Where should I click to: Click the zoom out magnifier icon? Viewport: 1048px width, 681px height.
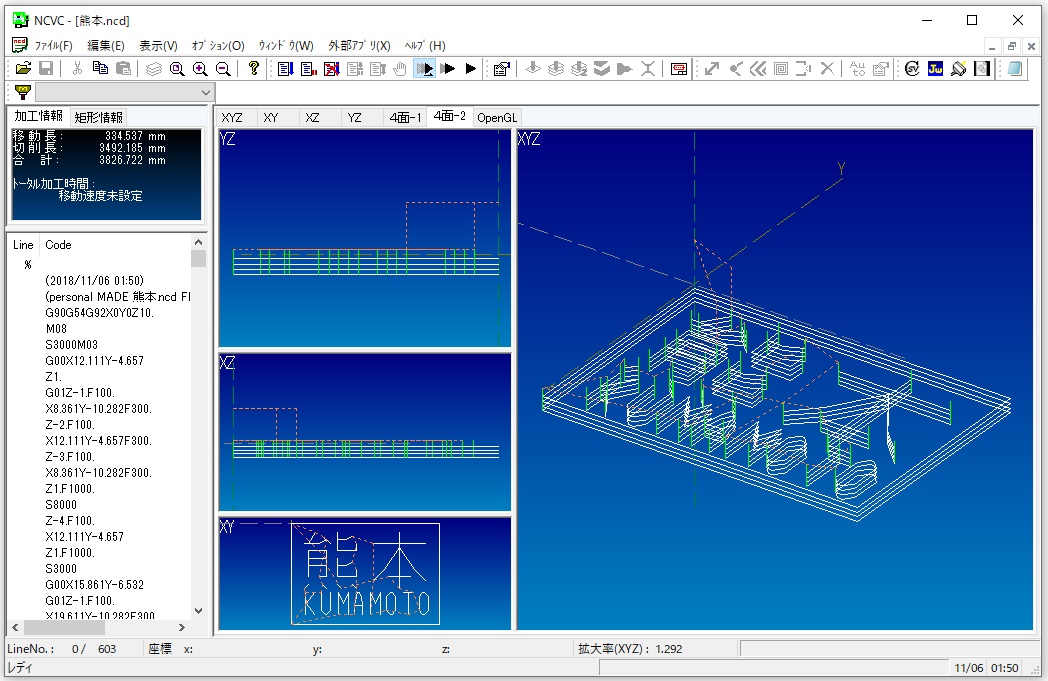point(223,68)
